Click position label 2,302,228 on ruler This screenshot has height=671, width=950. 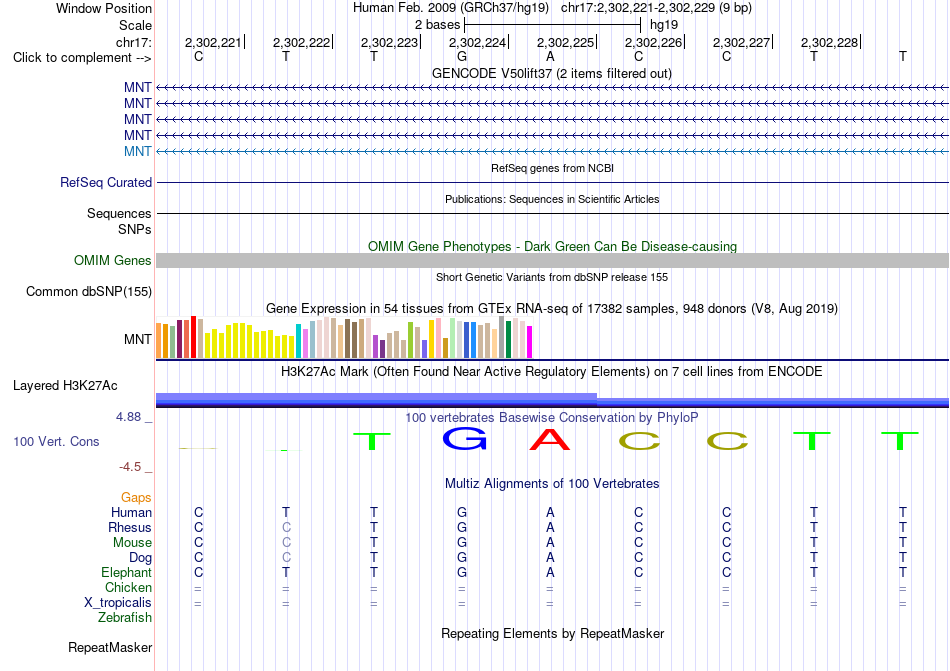click(829, 42)
